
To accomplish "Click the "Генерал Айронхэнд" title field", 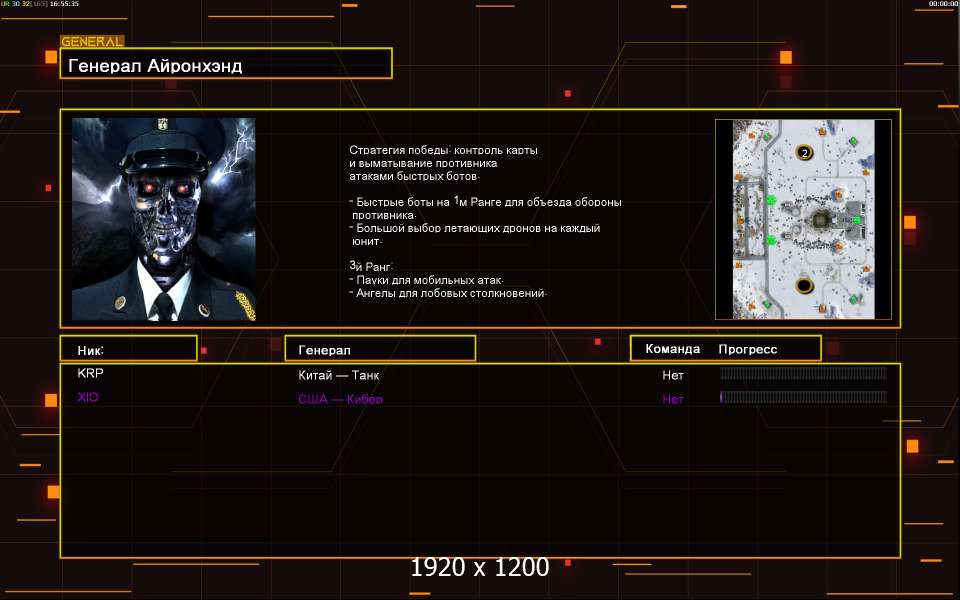I will click(226, 63).
